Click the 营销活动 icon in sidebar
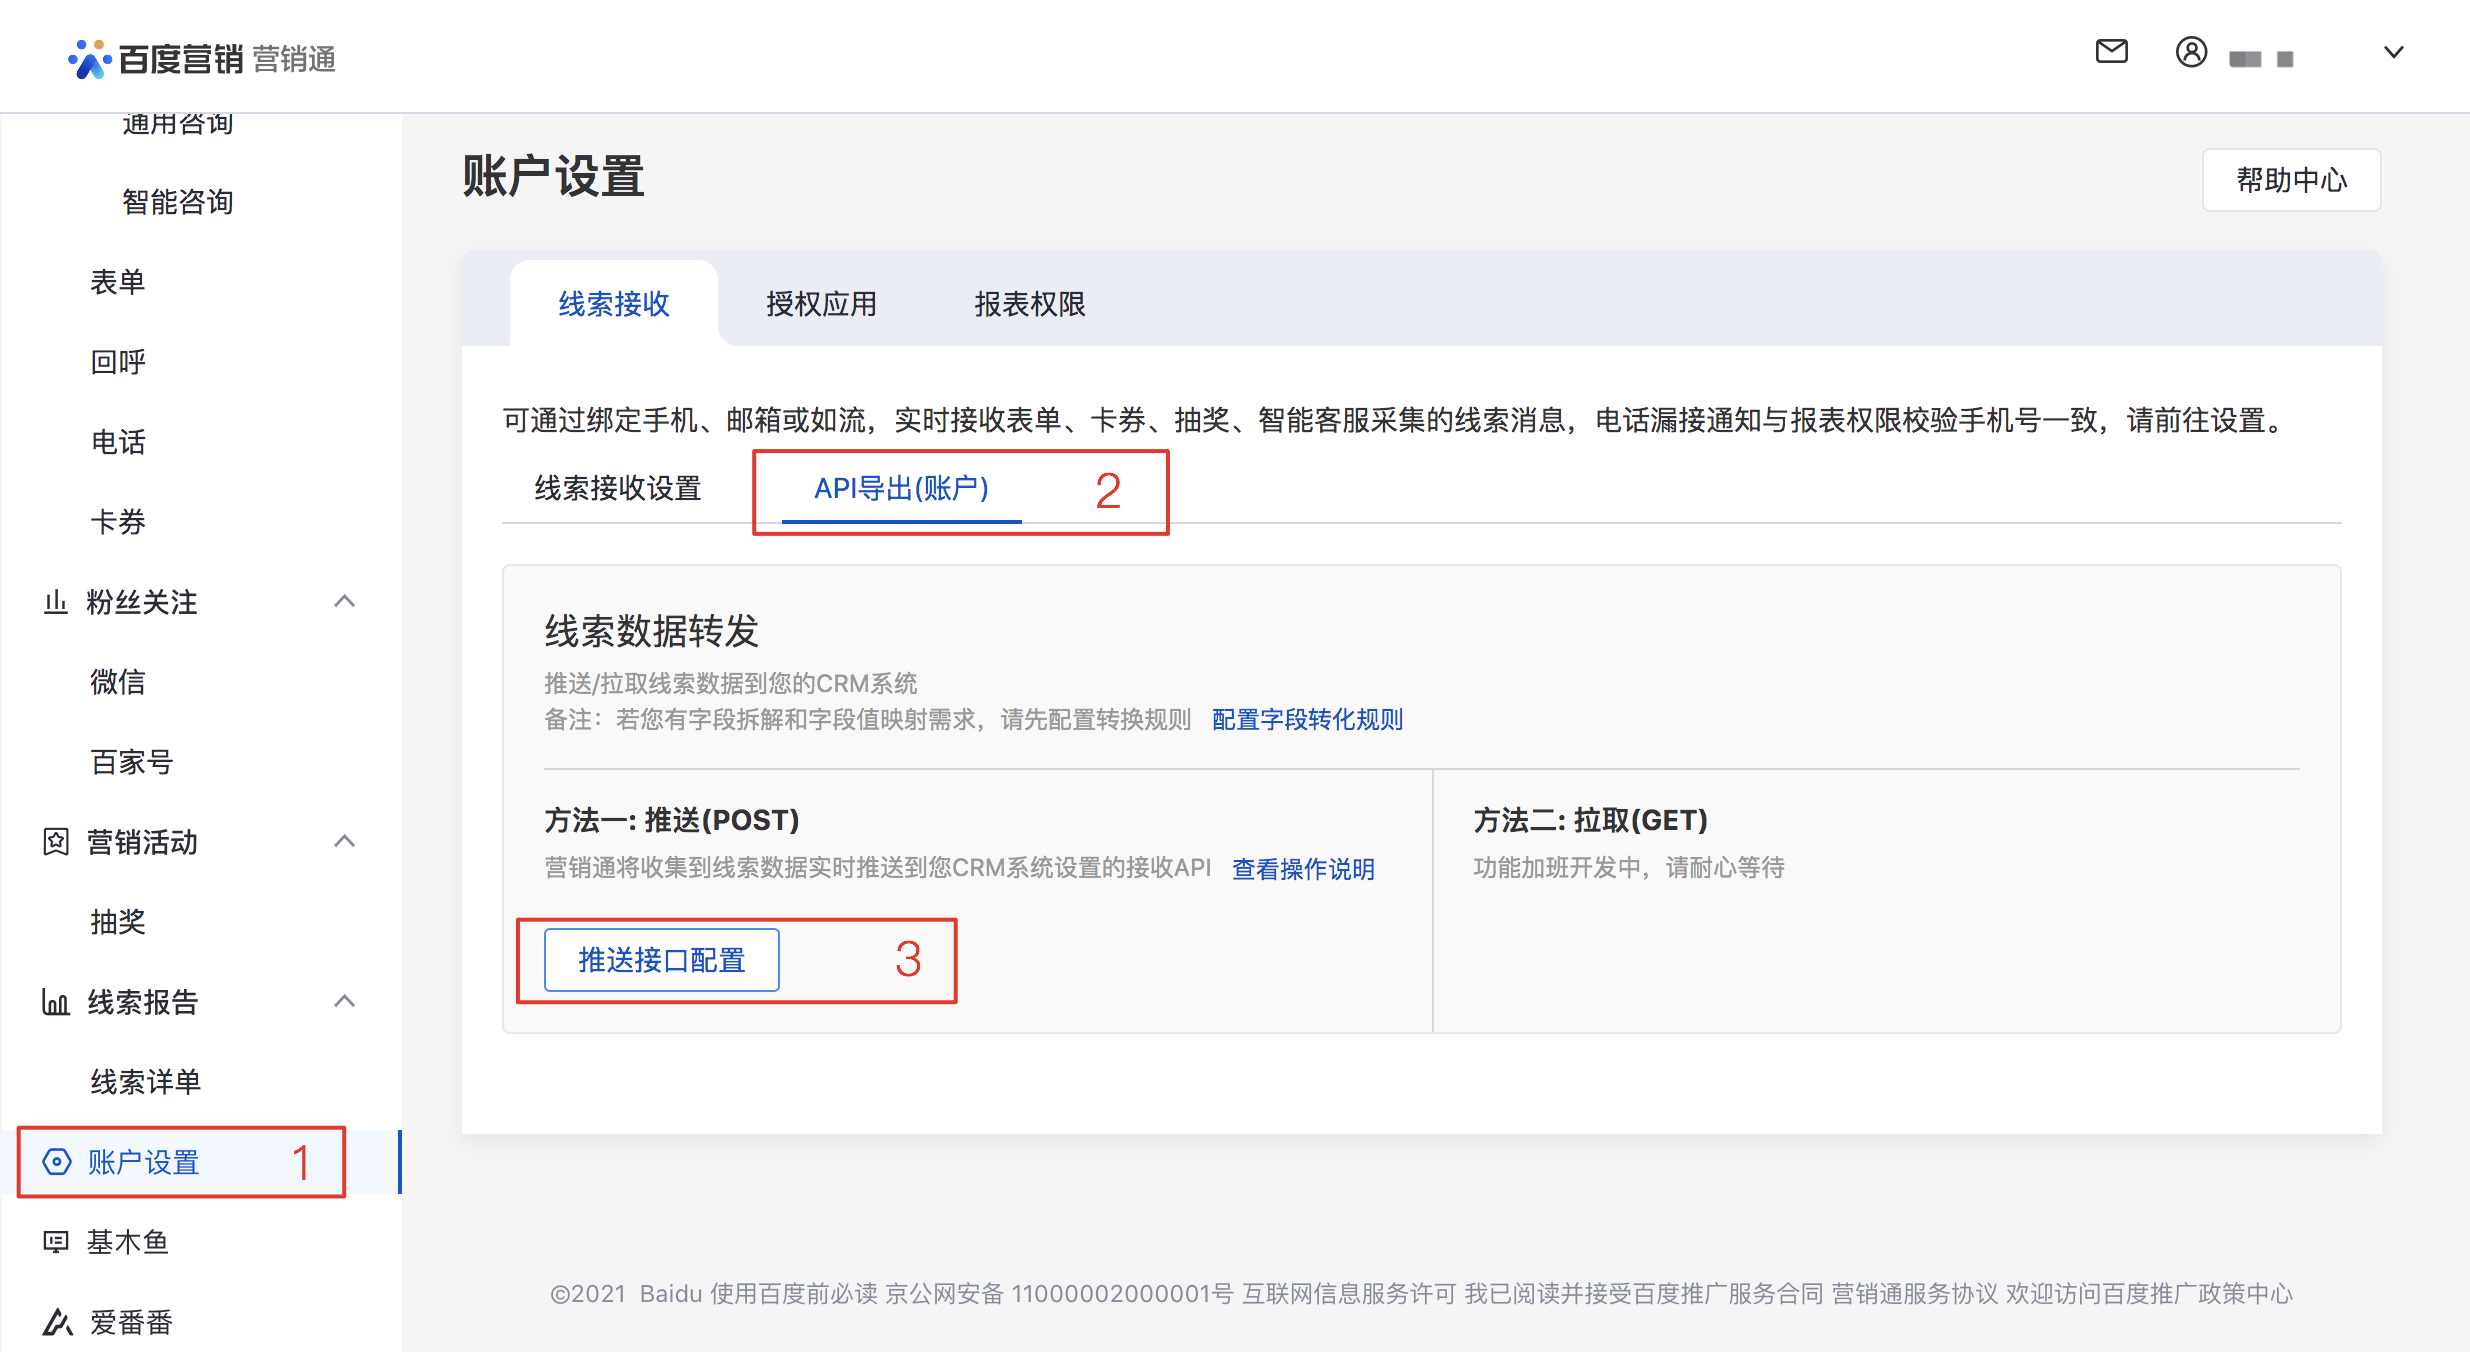 point(55,841)
